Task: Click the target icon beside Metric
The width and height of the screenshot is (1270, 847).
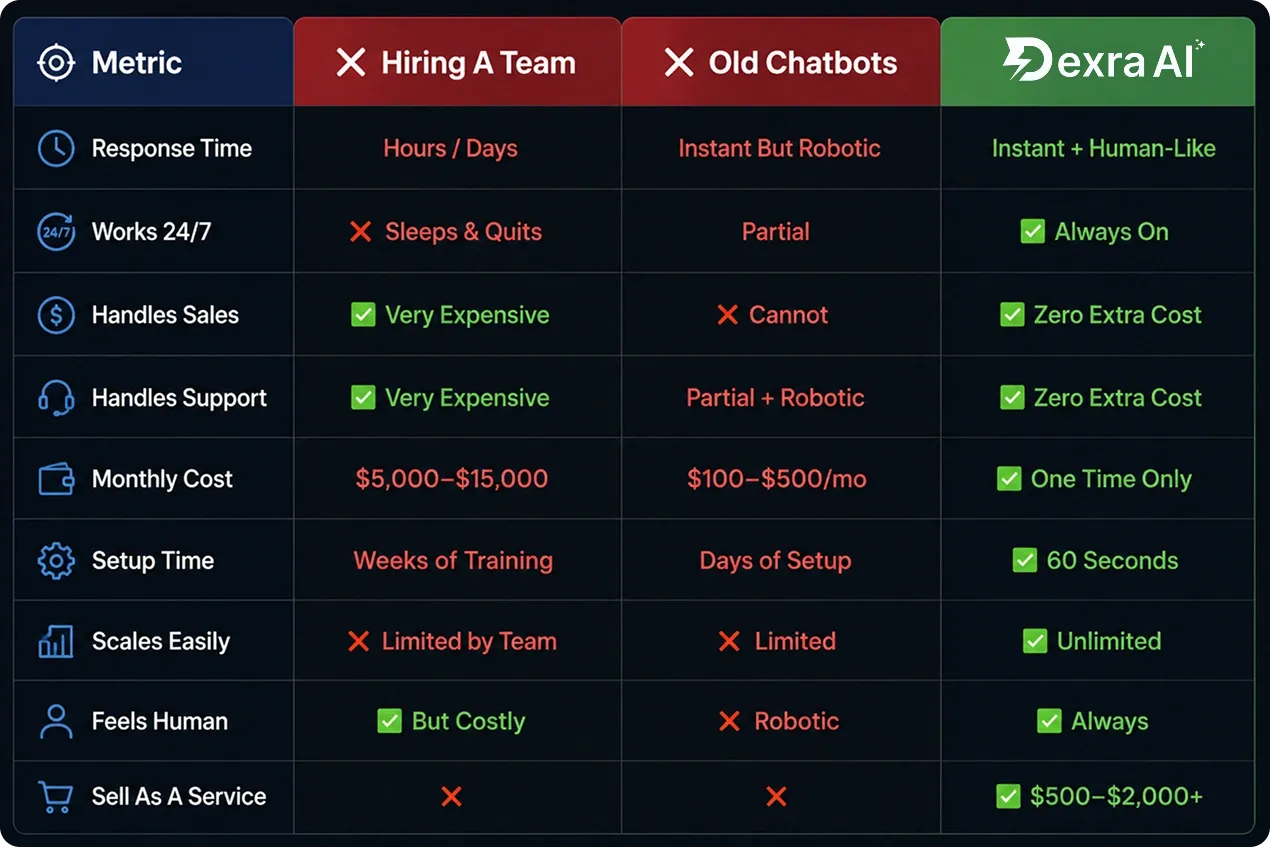Action: pos(55,63)
